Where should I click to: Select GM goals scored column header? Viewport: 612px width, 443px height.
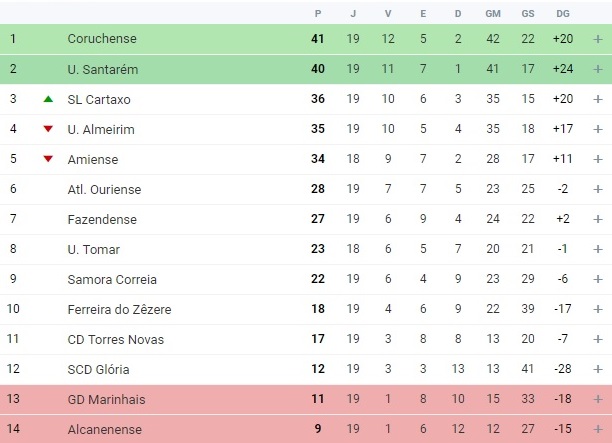coord(493,14)
